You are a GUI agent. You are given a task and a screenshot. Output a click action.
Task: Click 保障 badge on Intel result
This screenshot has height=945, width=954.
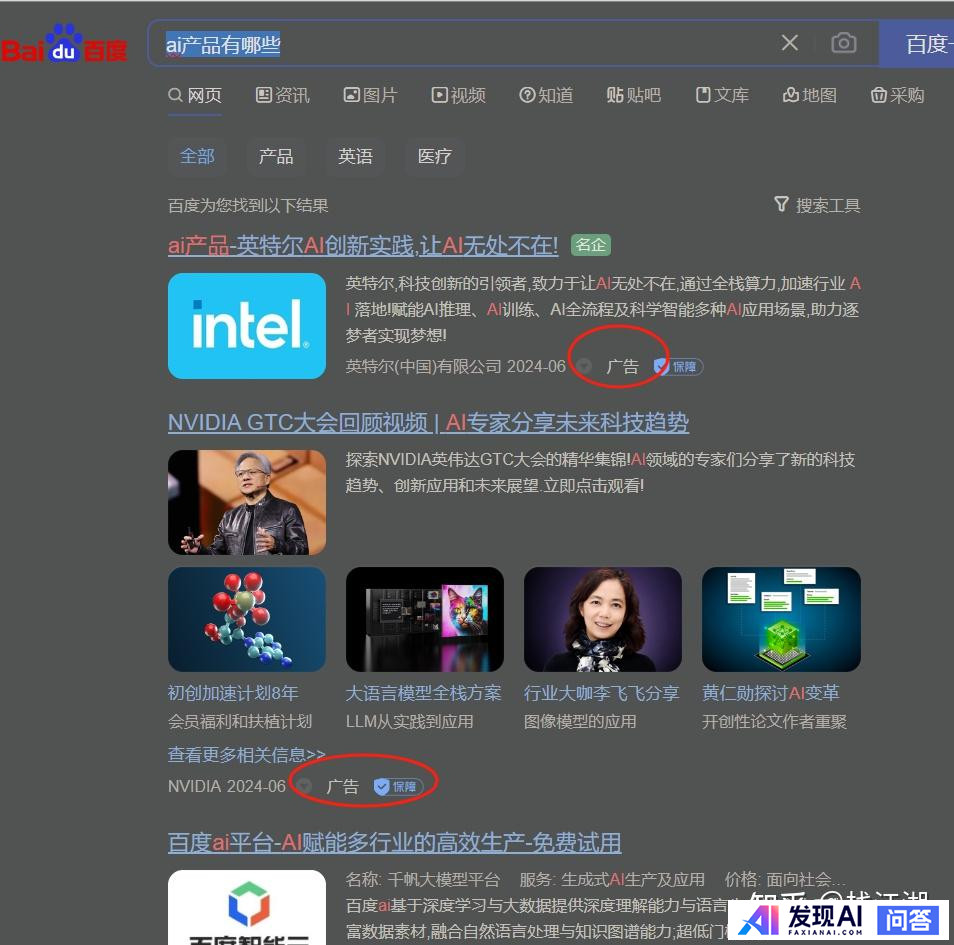[678, 366]
